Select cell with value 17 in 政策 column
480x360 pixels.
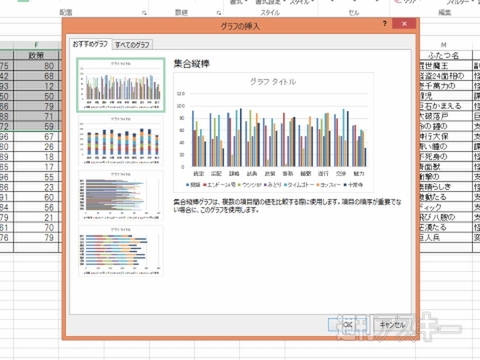click(36, 167)
